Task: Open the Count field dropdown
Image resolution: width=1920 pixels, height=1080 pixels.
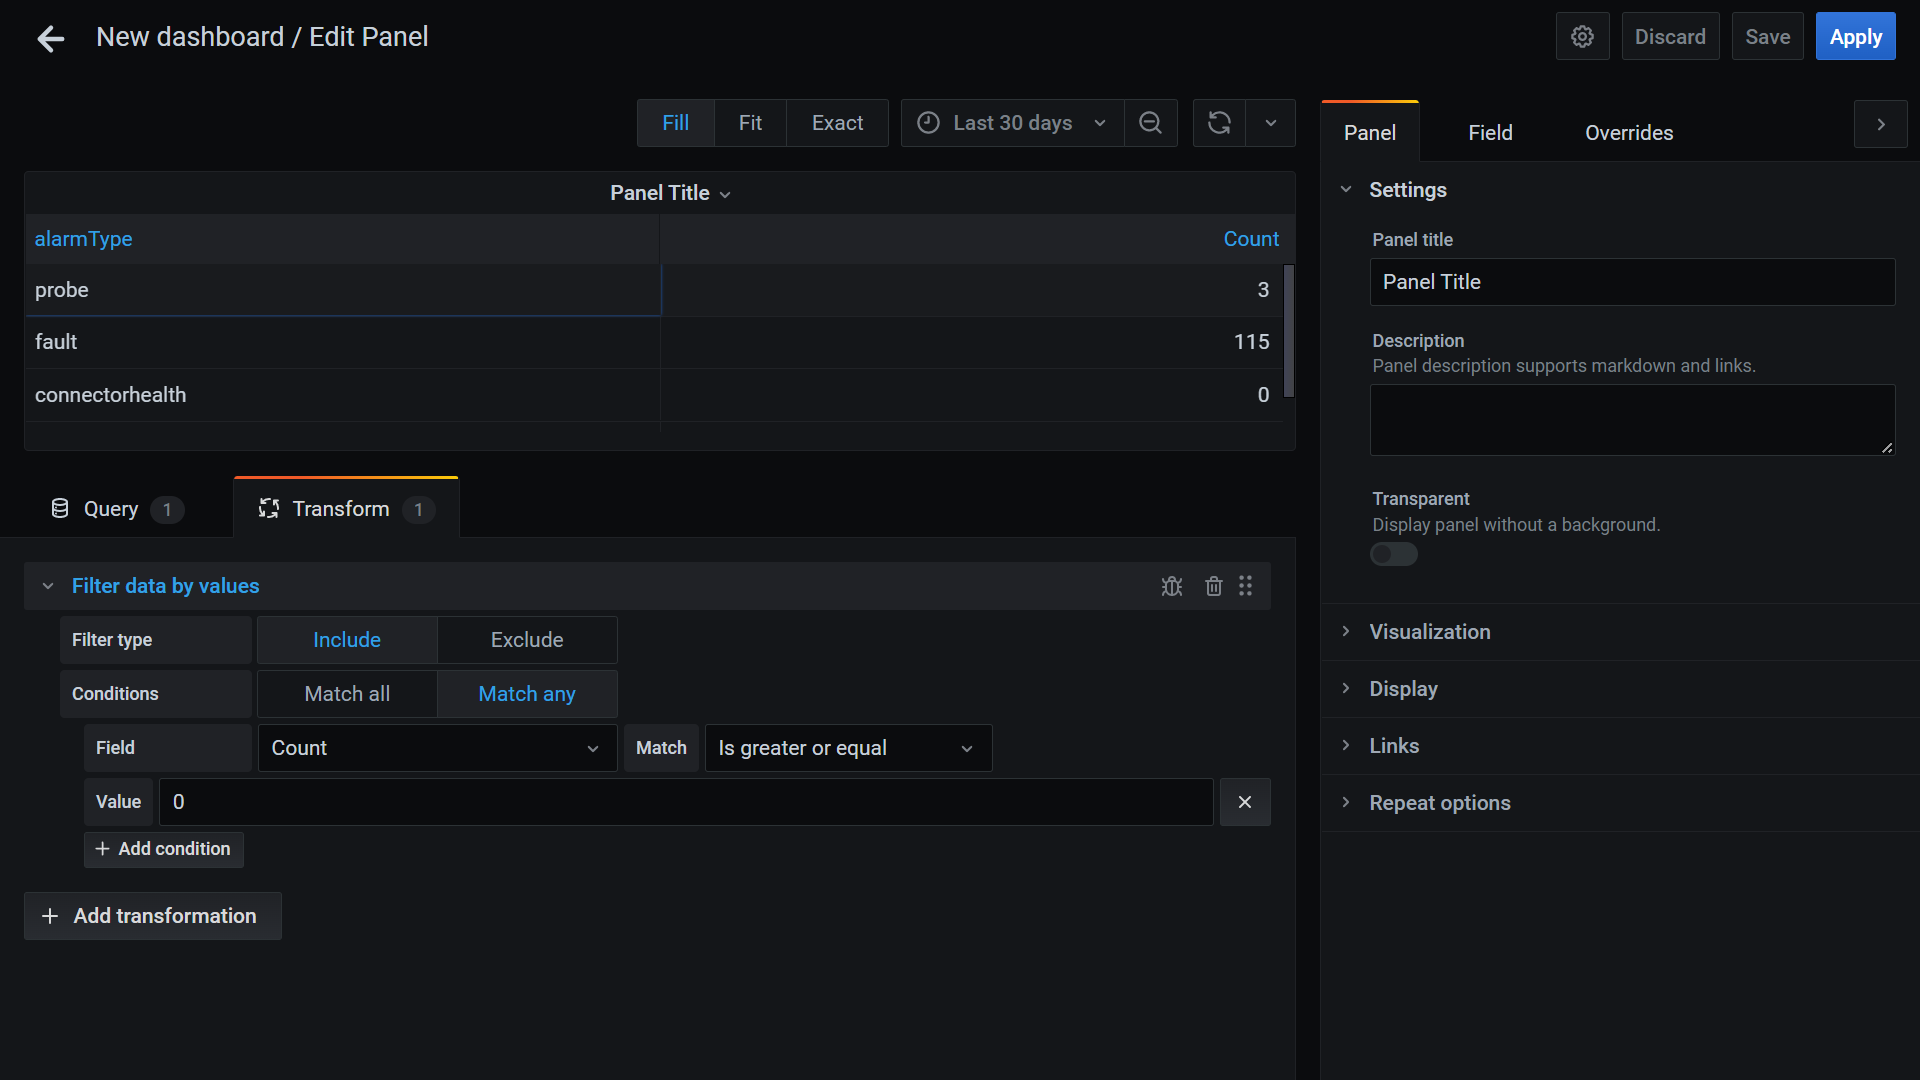Action: [x=437, y=747]
